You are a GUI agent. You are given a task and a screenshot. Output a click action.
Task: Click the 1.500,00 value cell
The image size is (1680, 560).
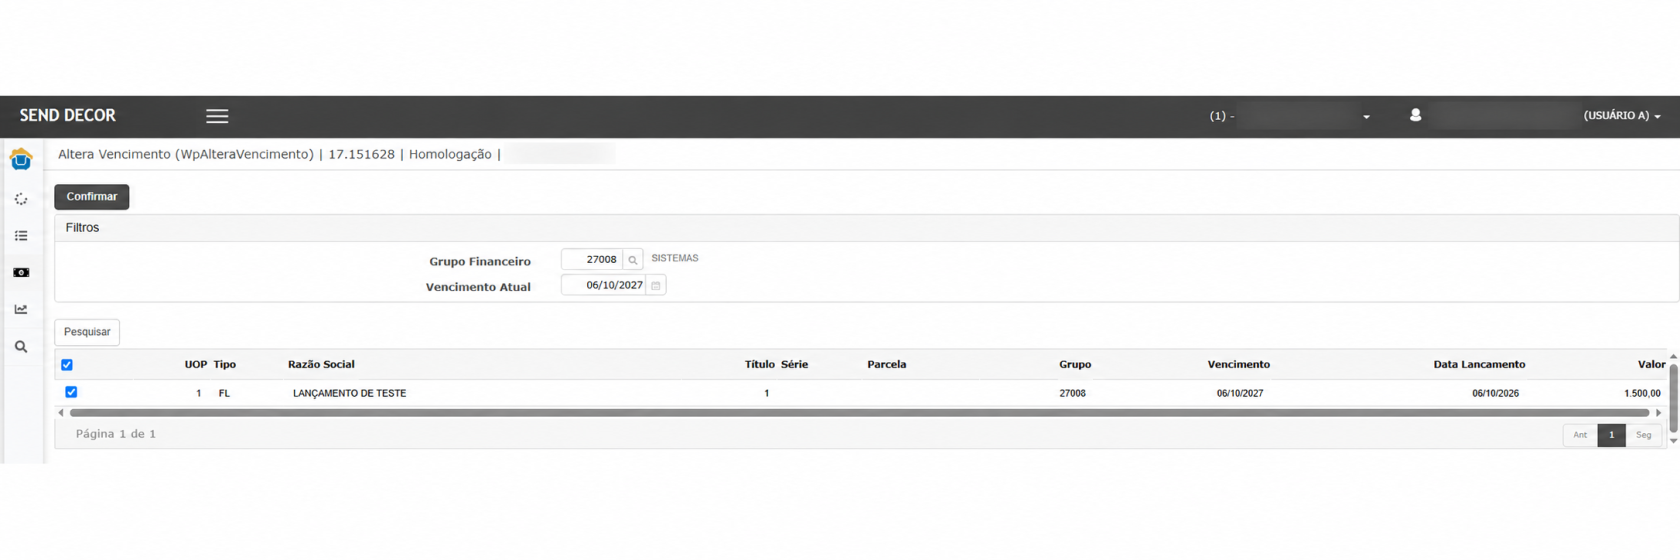coord(1642,394)
